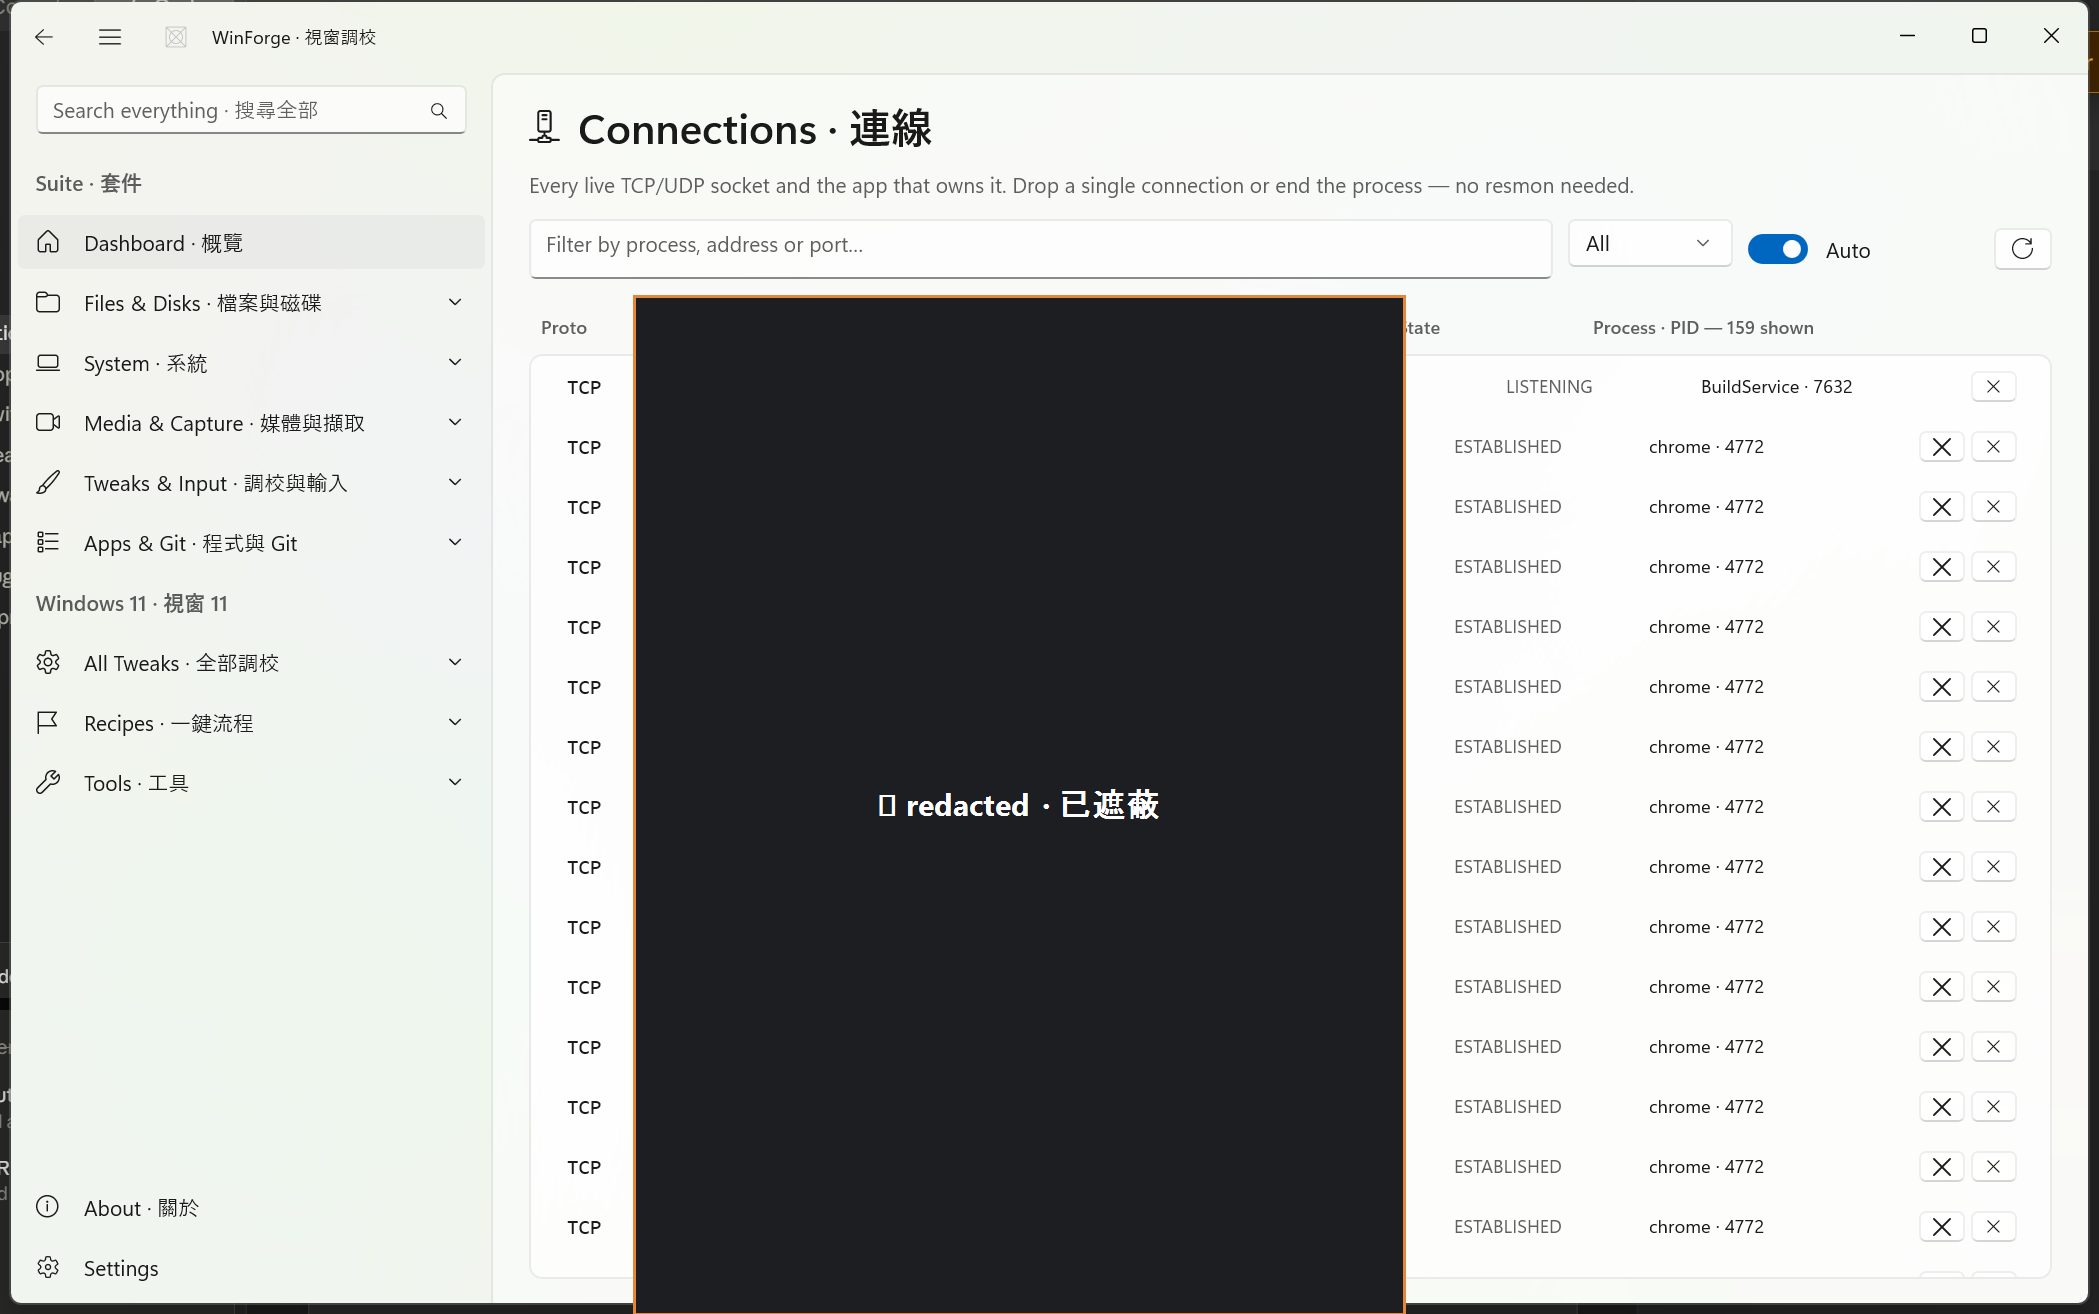Viewport: 2099px width, 1314px height.
Task: Open Dashboard via its home icon
Action: [48, 243]
